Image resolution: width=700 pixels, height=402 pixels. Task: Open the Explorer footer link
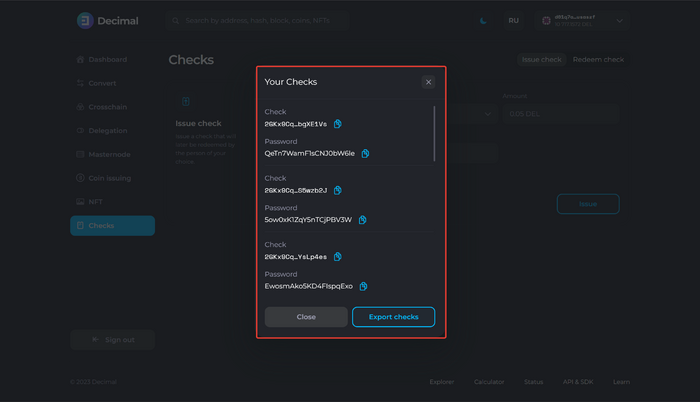tap(442, 382)
